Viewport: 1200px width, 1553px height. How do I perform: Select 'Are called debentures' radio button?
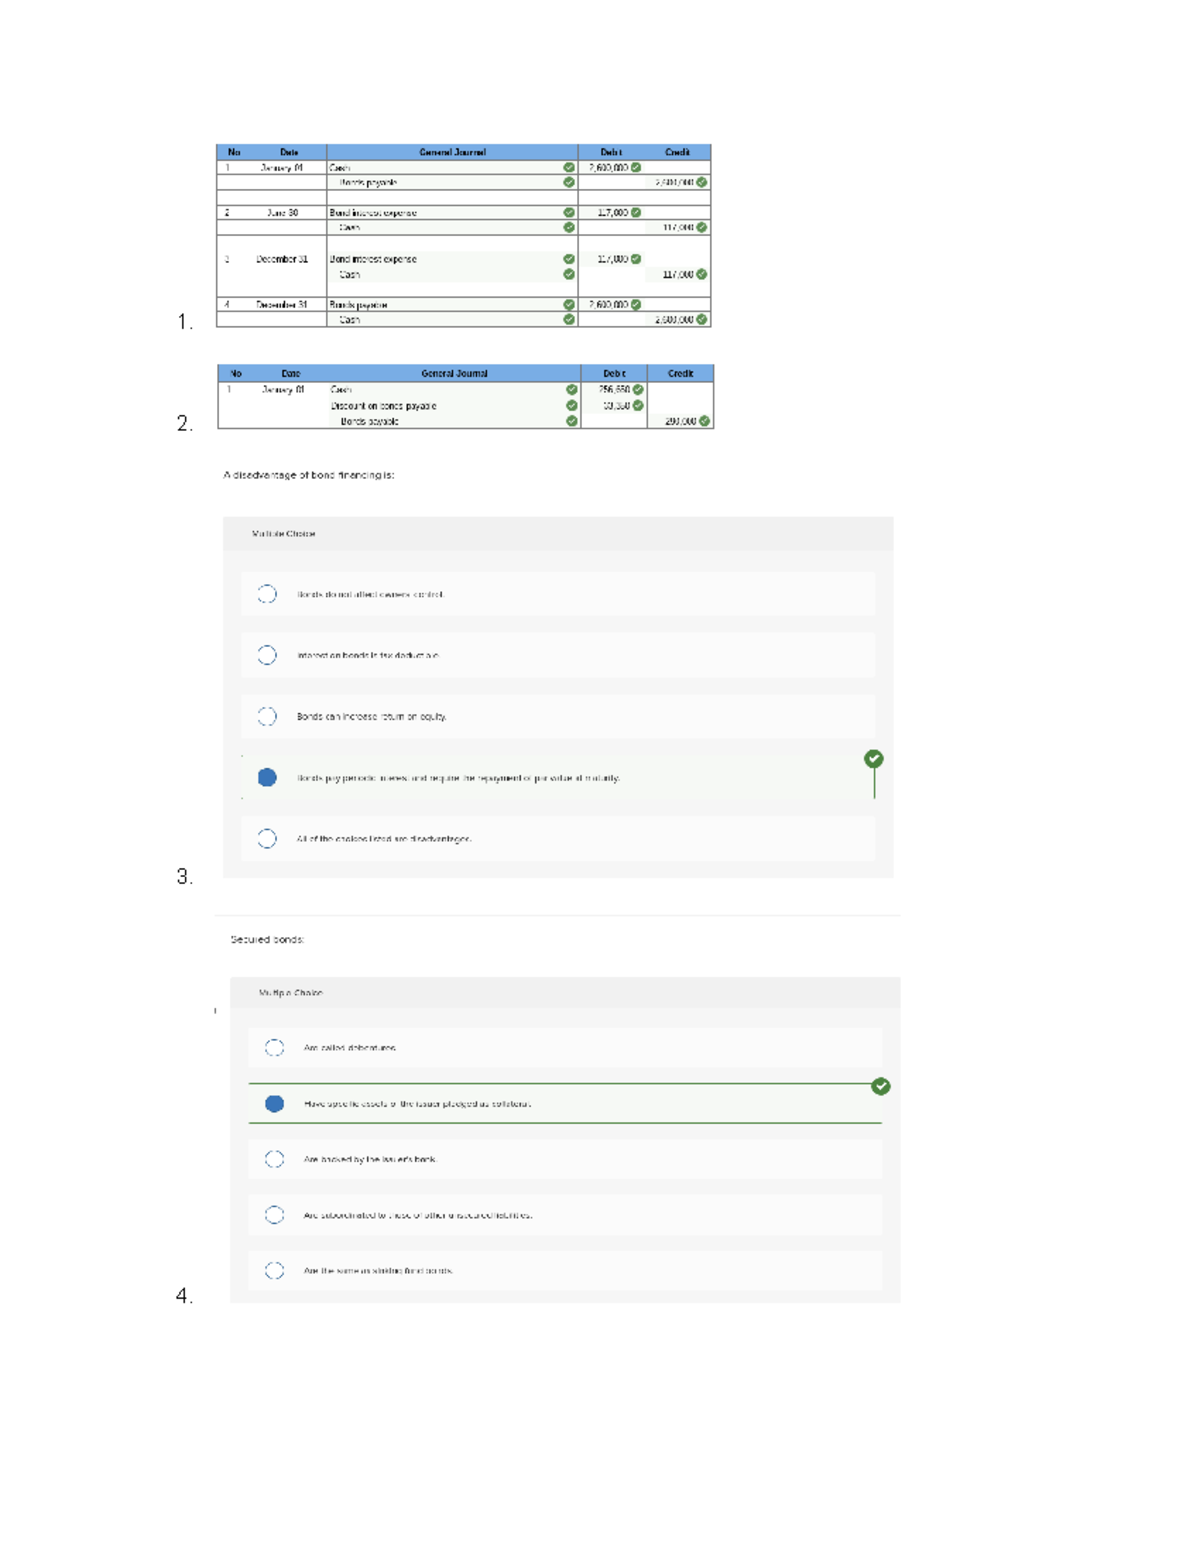(x=274, y=1047)
